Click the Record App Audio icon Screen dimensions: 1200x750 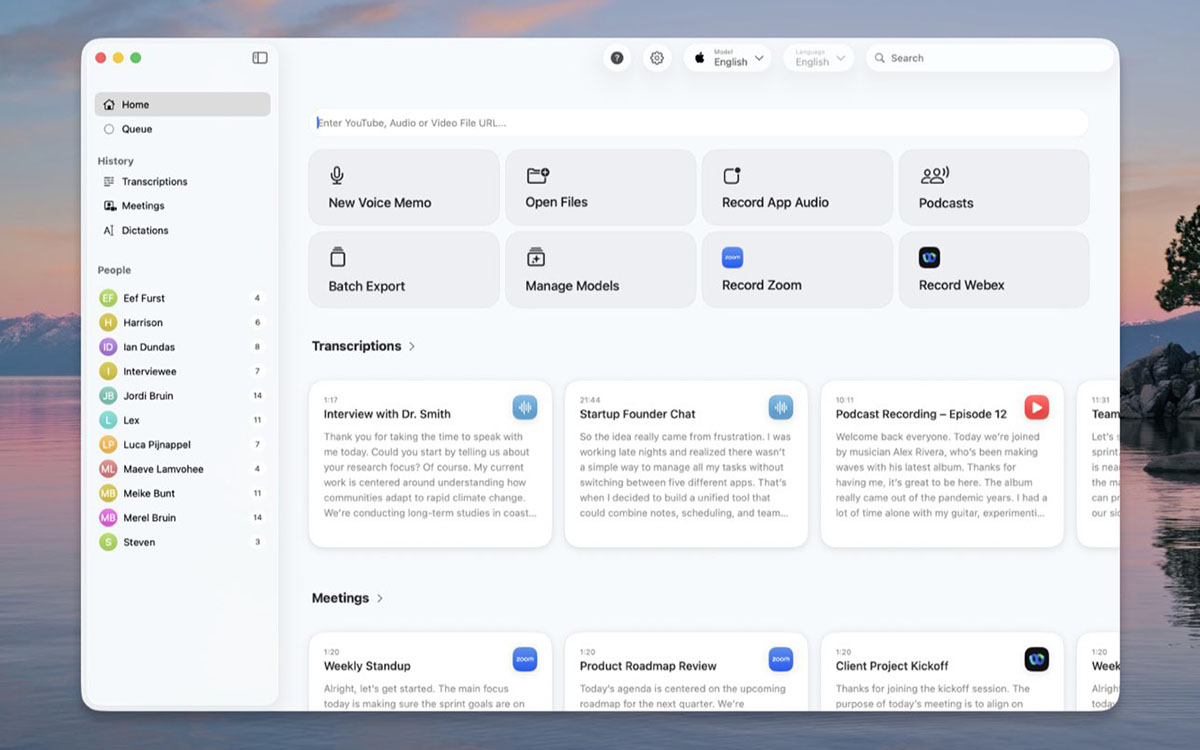(x=732, y=176)
